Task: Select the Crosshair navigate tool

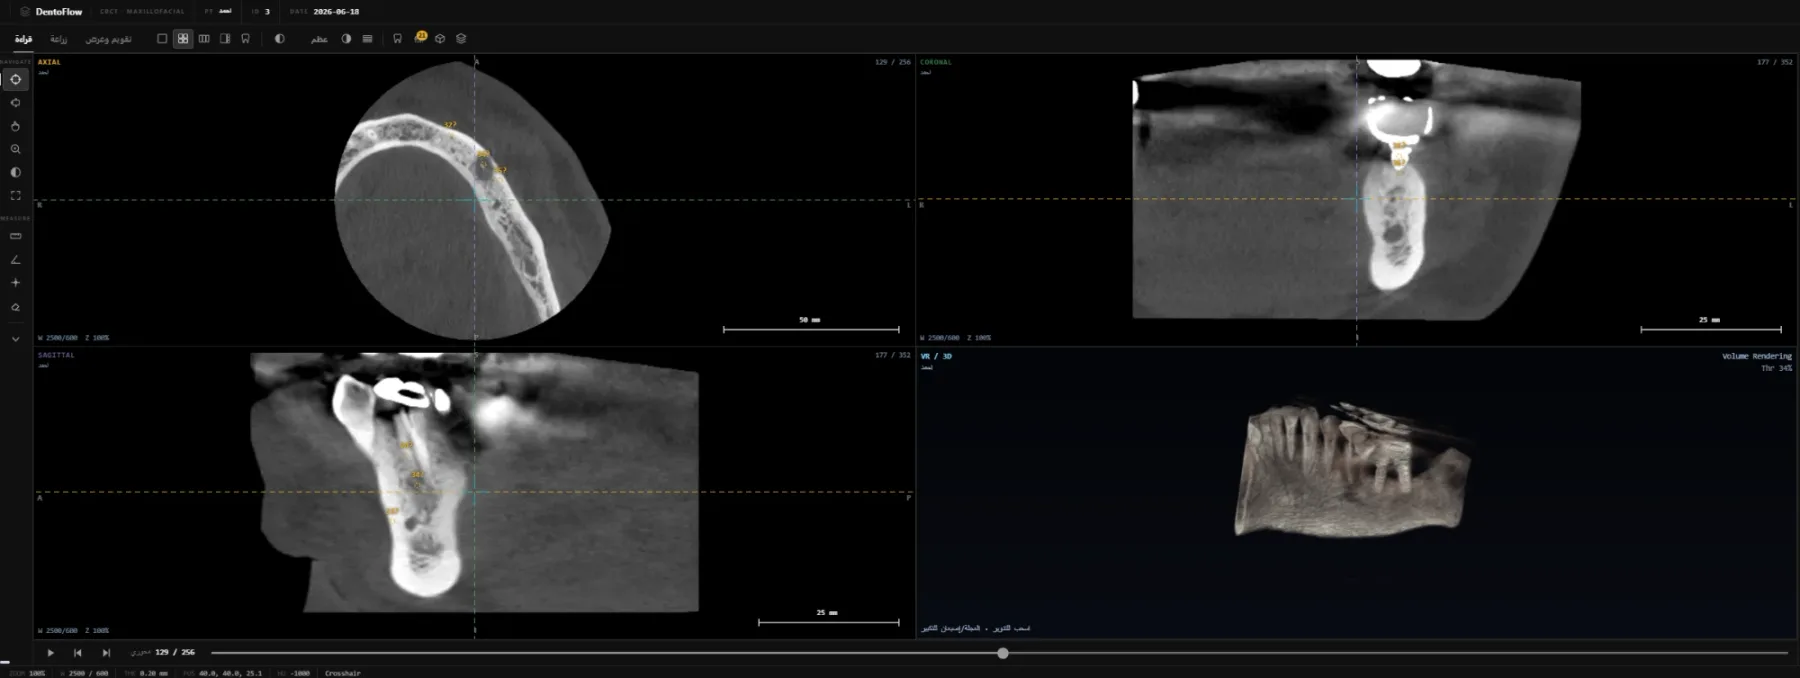Action: [x=15, y=79]
